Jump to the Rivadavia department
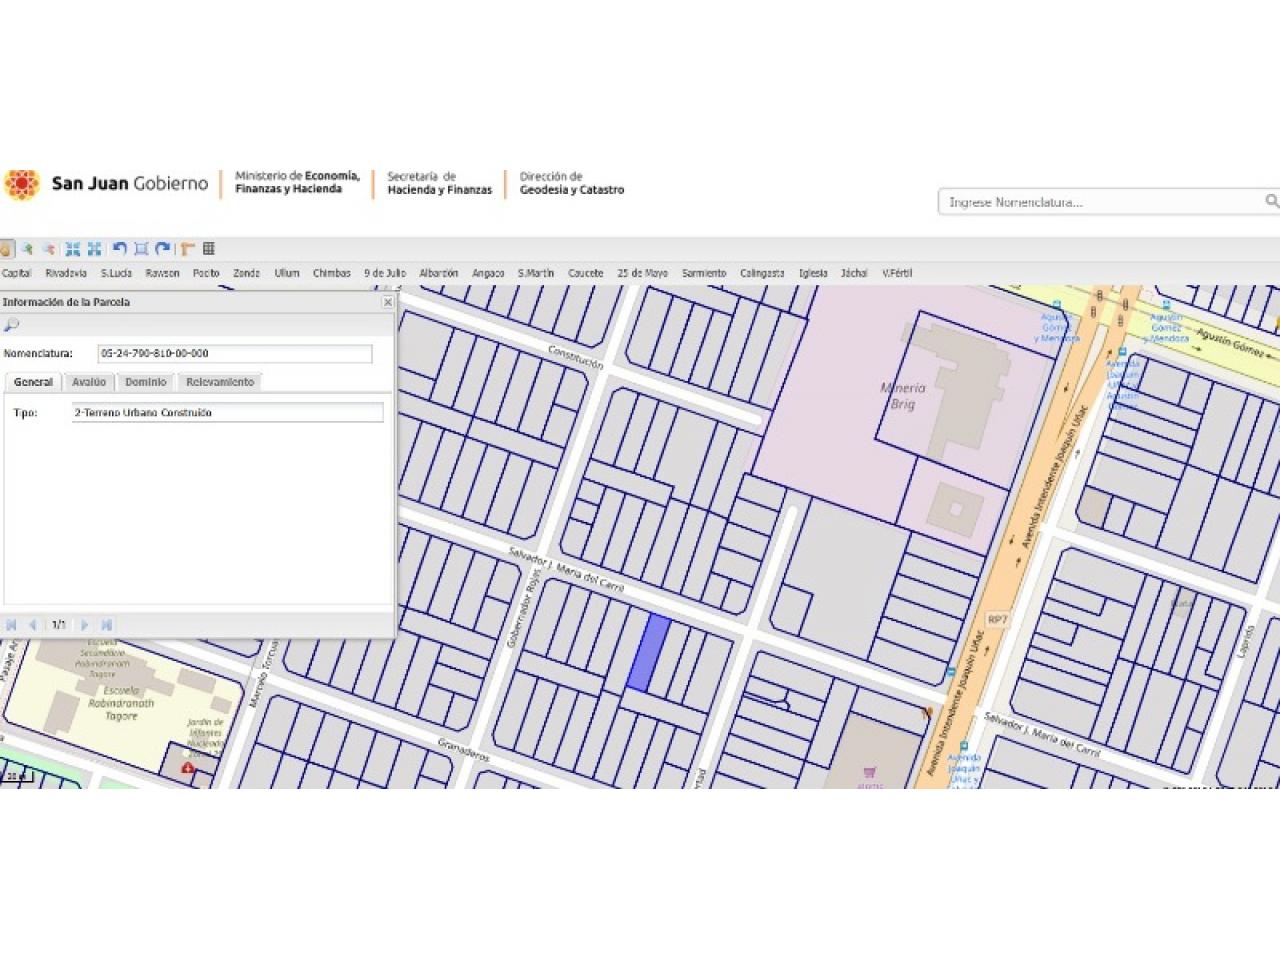This screenshot has width=1280, height=960. pos(66,273)
